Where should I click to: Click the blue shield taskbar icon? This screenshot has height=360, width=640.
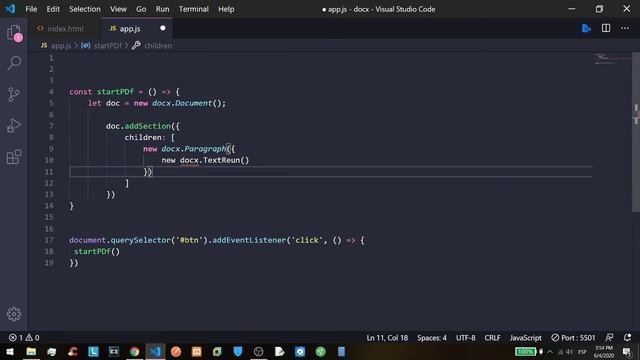(x=238, y=351)
